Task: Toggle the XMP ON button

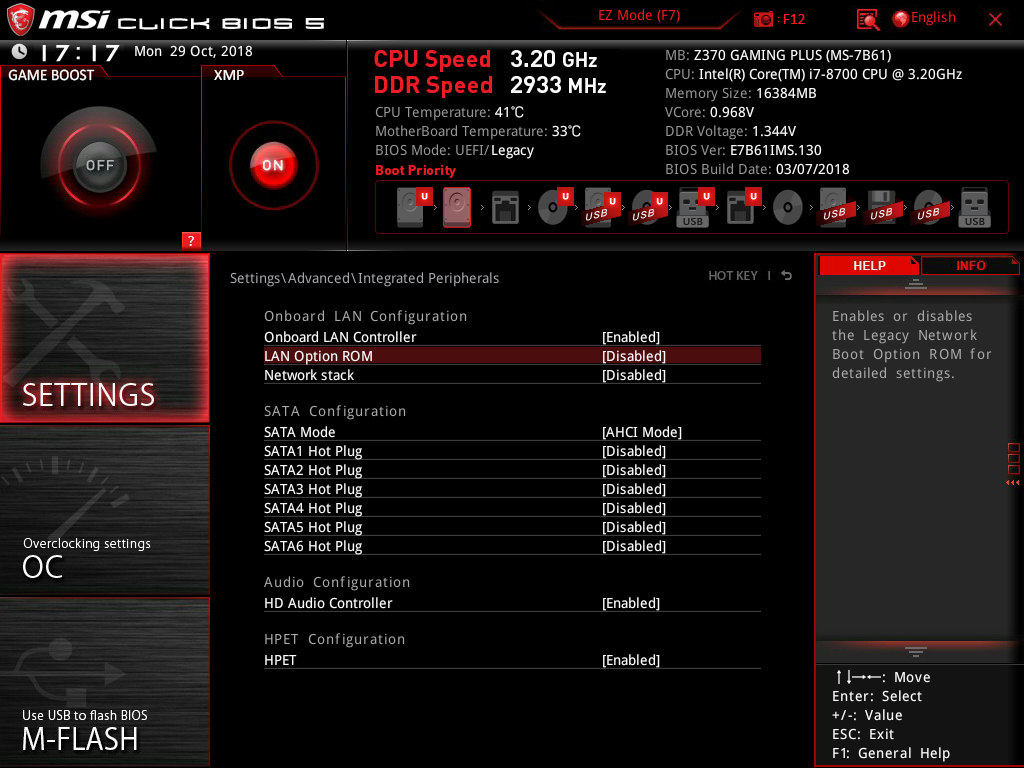Action: click(273, 165)
